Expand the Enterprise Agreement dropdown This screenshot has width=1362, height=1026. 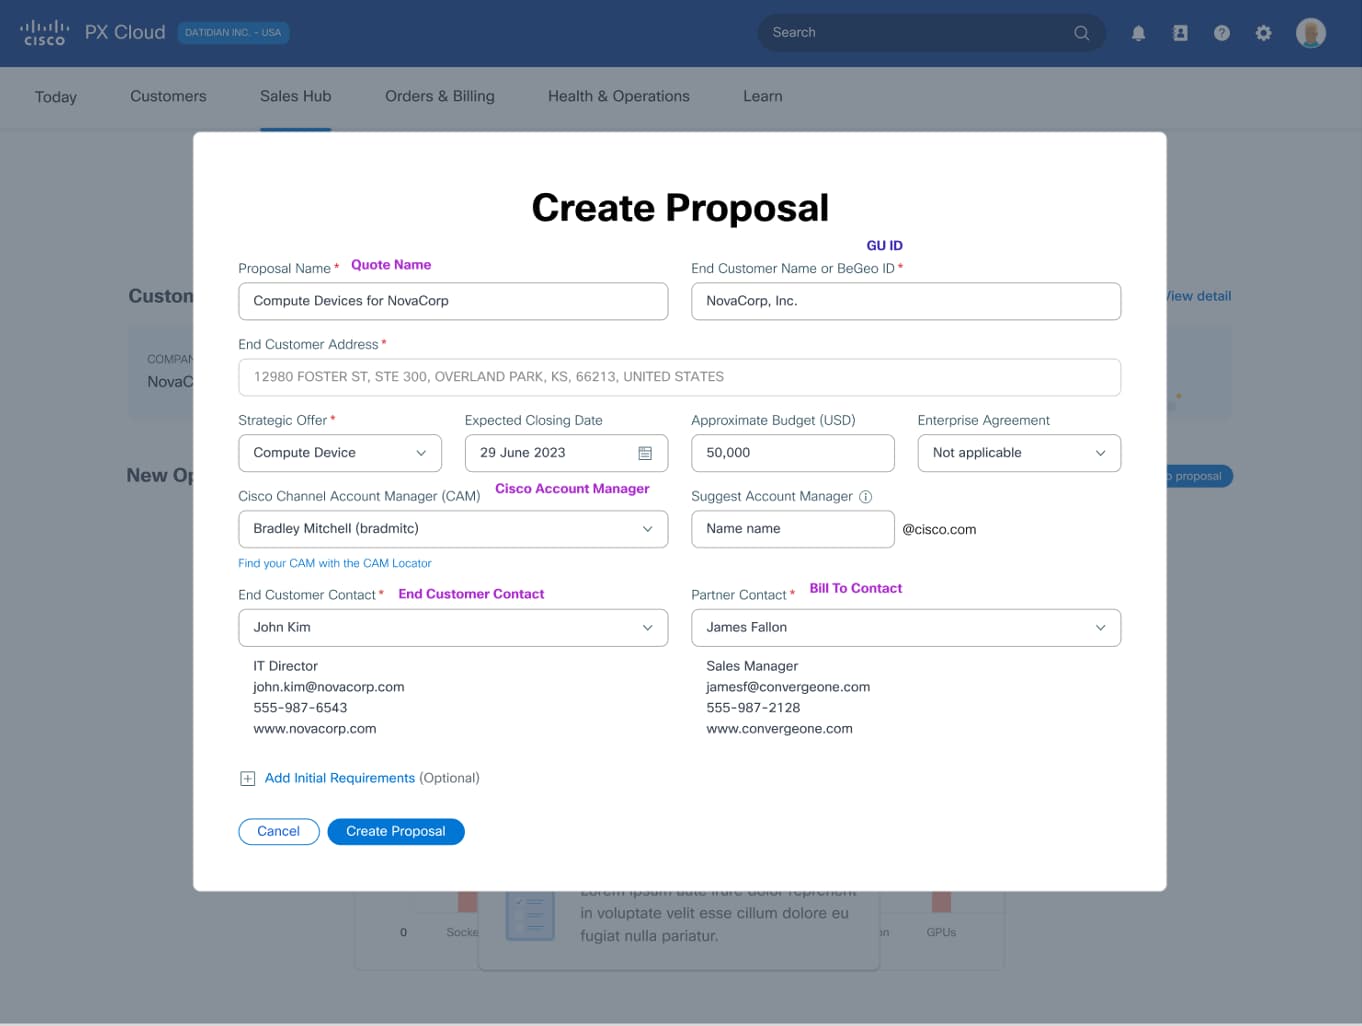coord(1019,453)
